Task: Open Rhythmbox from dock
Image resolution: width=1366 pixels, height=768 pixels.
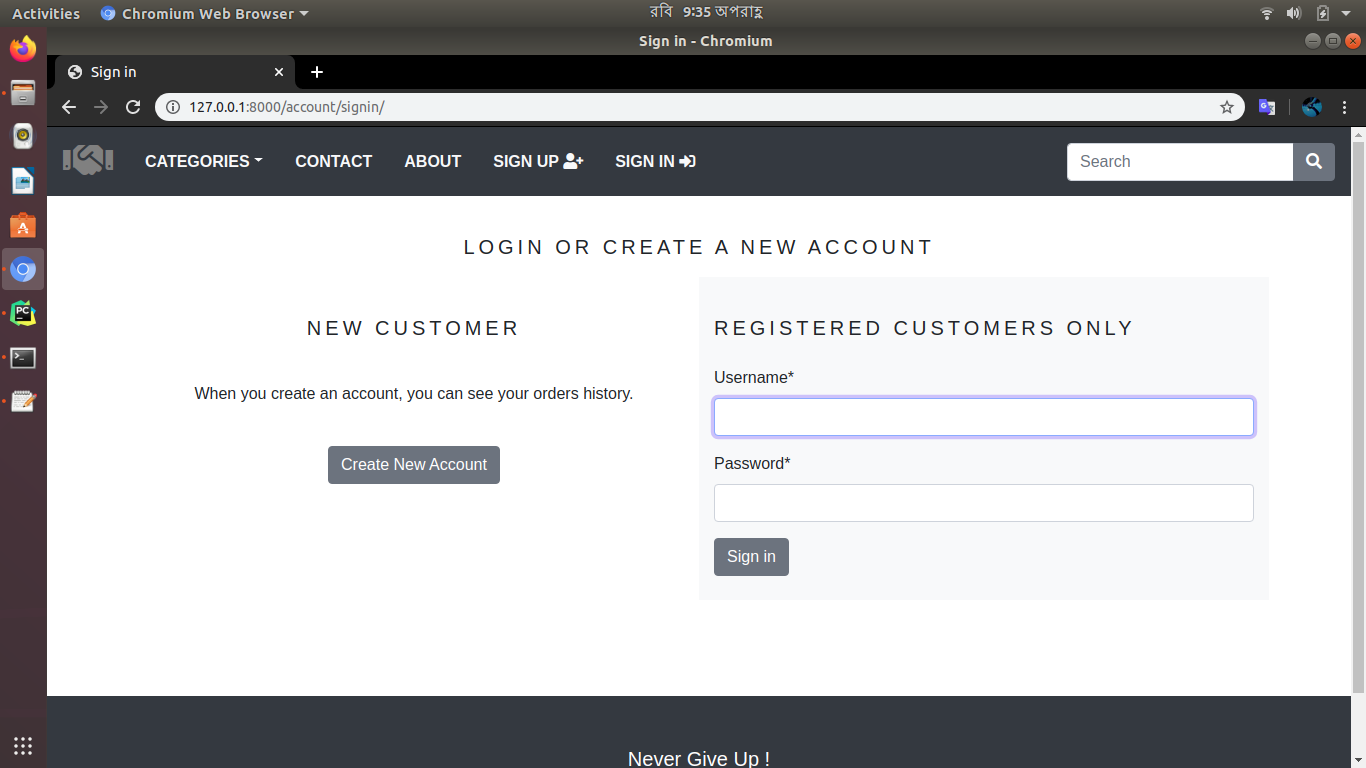Action: click(x=23, y=136)
